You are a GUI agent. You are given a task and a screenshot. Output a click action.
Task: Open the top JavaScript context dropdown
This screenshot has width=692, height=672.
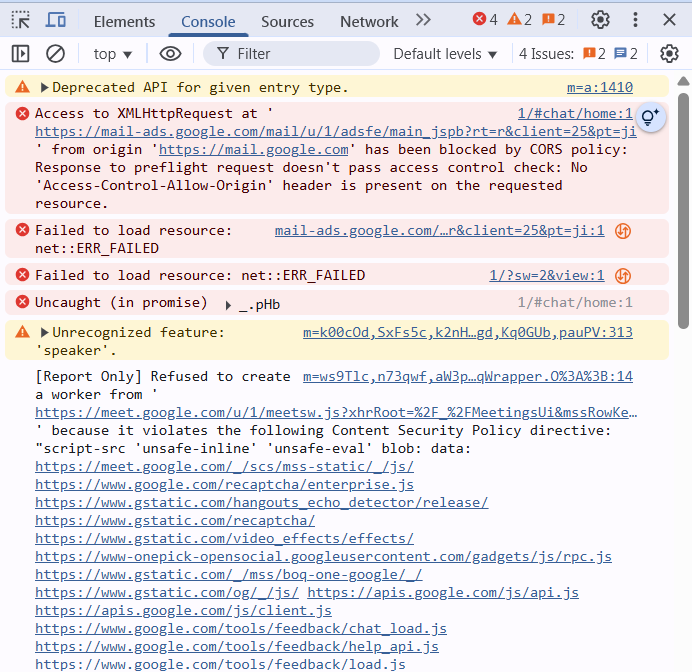click(x=113, y=54)
